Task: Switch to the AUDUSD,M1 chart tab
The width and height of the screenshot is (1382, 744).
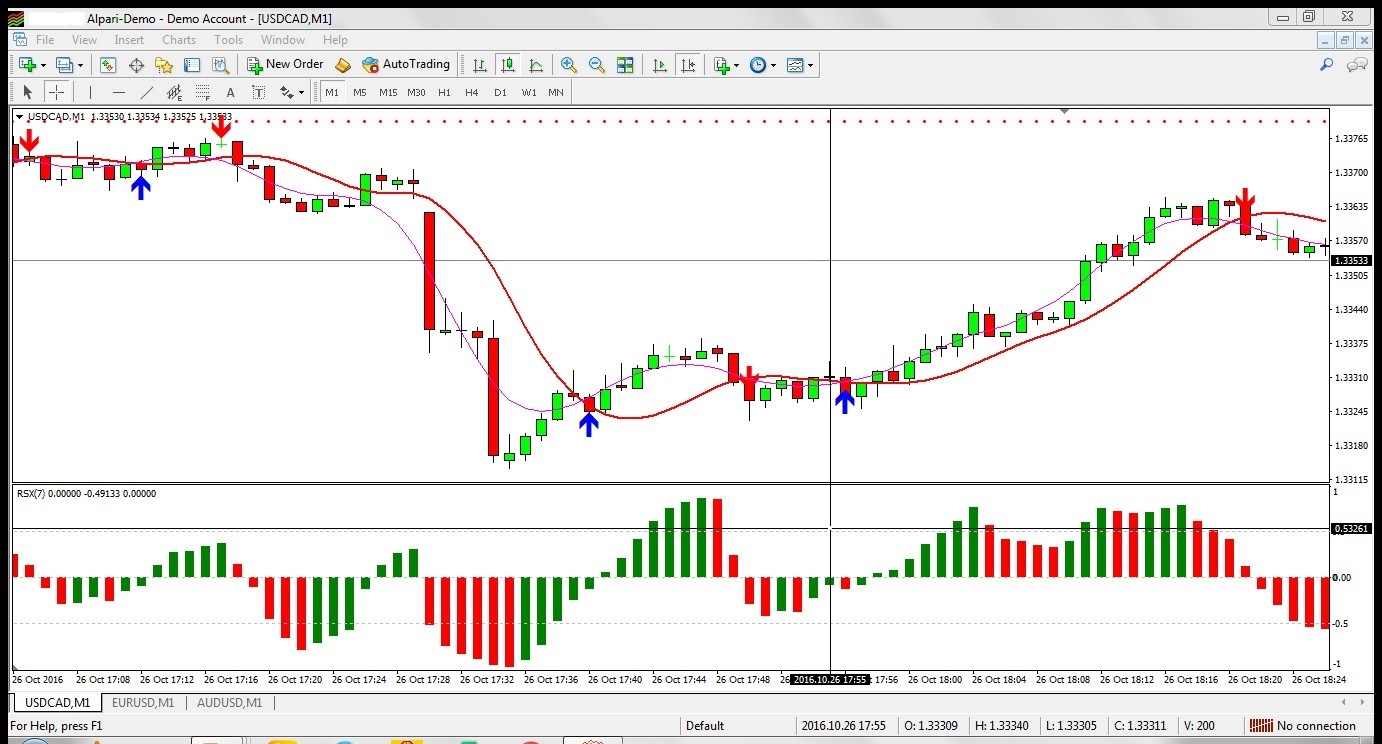Action: point(230,703)
